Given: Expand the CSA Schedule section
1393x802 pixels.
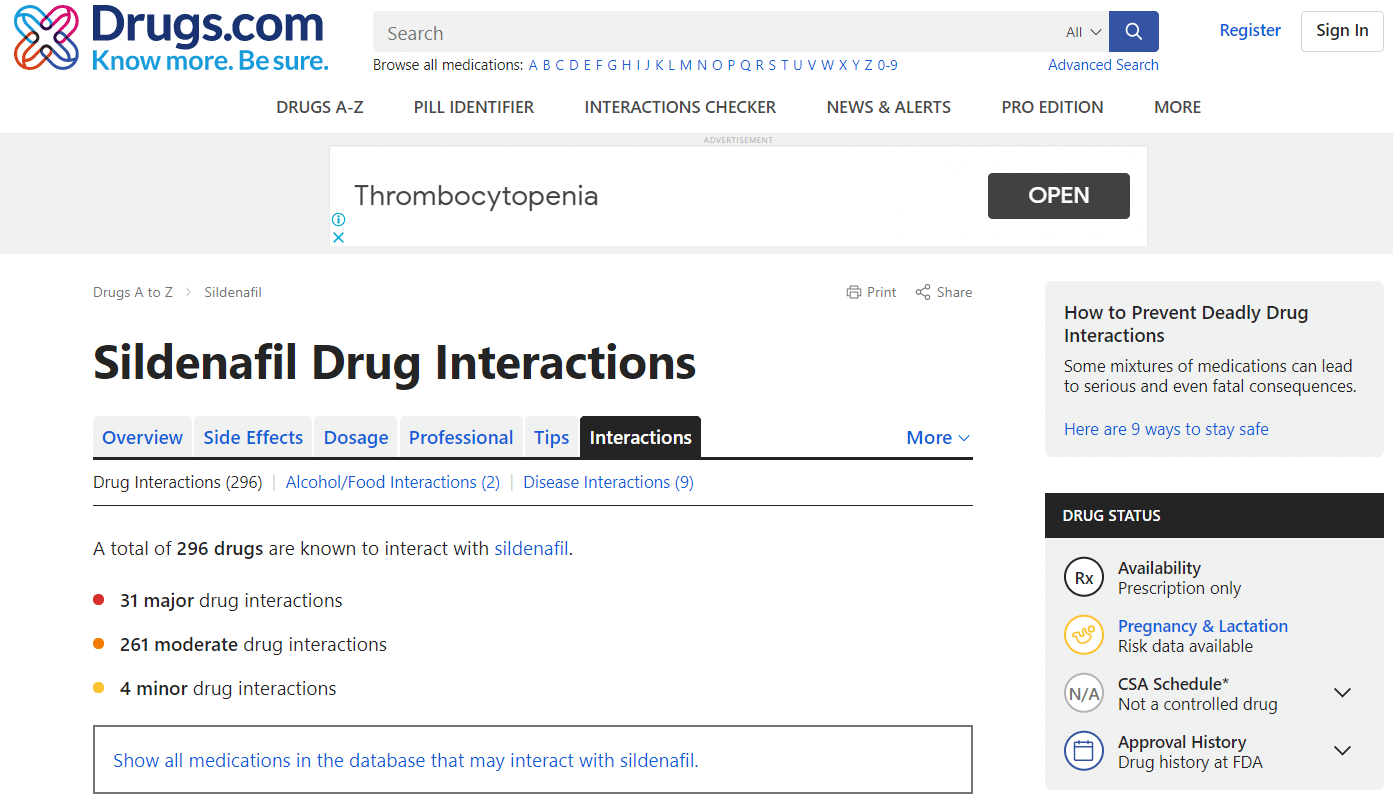Looking at the screenshot, I should (x=1343, y=693).
